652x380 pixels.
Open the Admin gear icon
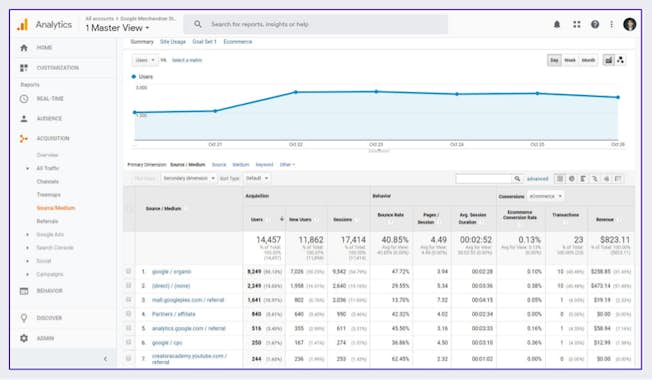coord(24,338)
